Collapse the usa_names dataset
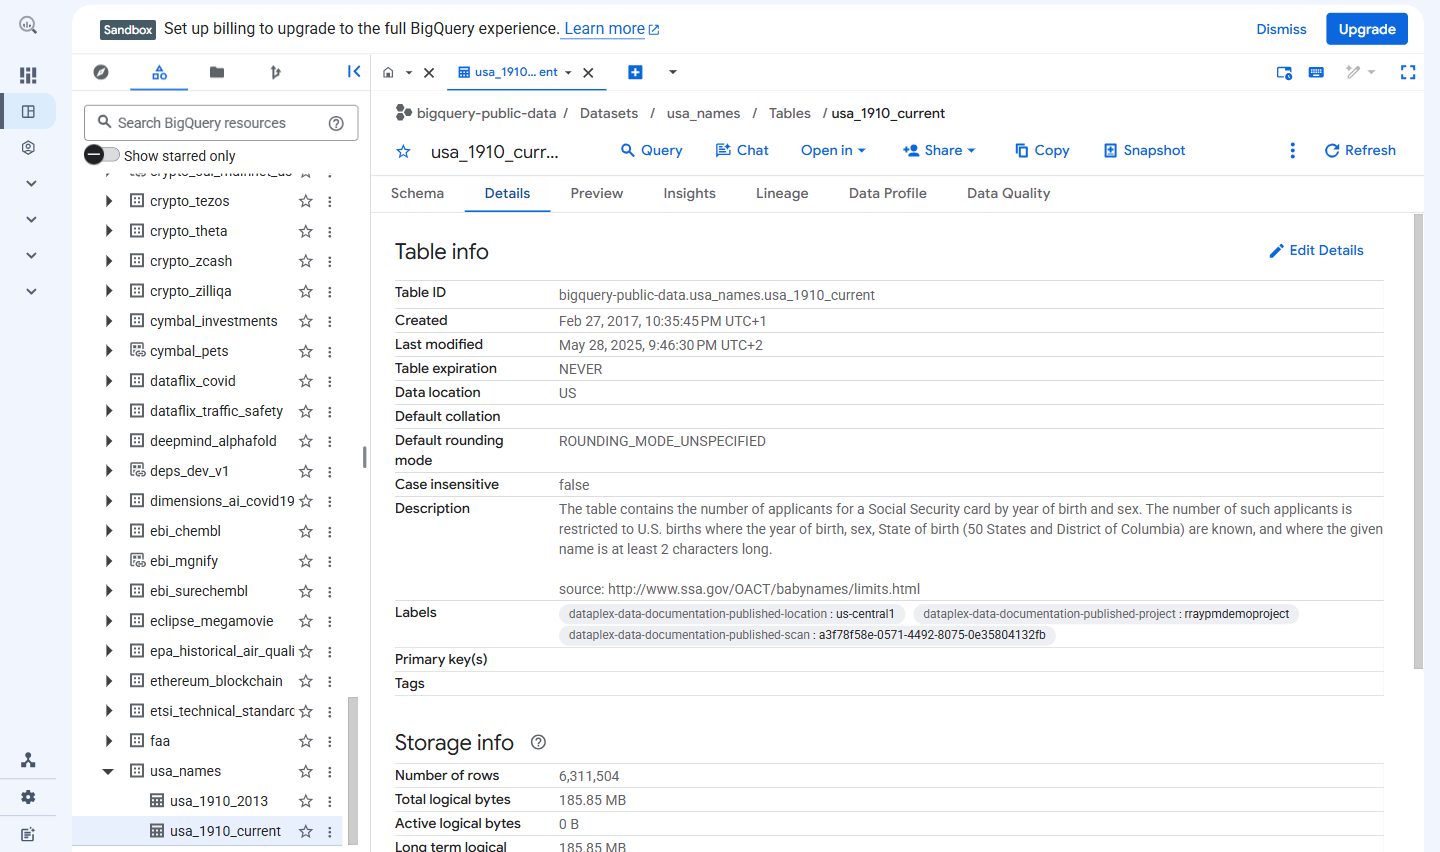This screenshot has height=852, width=1440. tap(108, 771)
